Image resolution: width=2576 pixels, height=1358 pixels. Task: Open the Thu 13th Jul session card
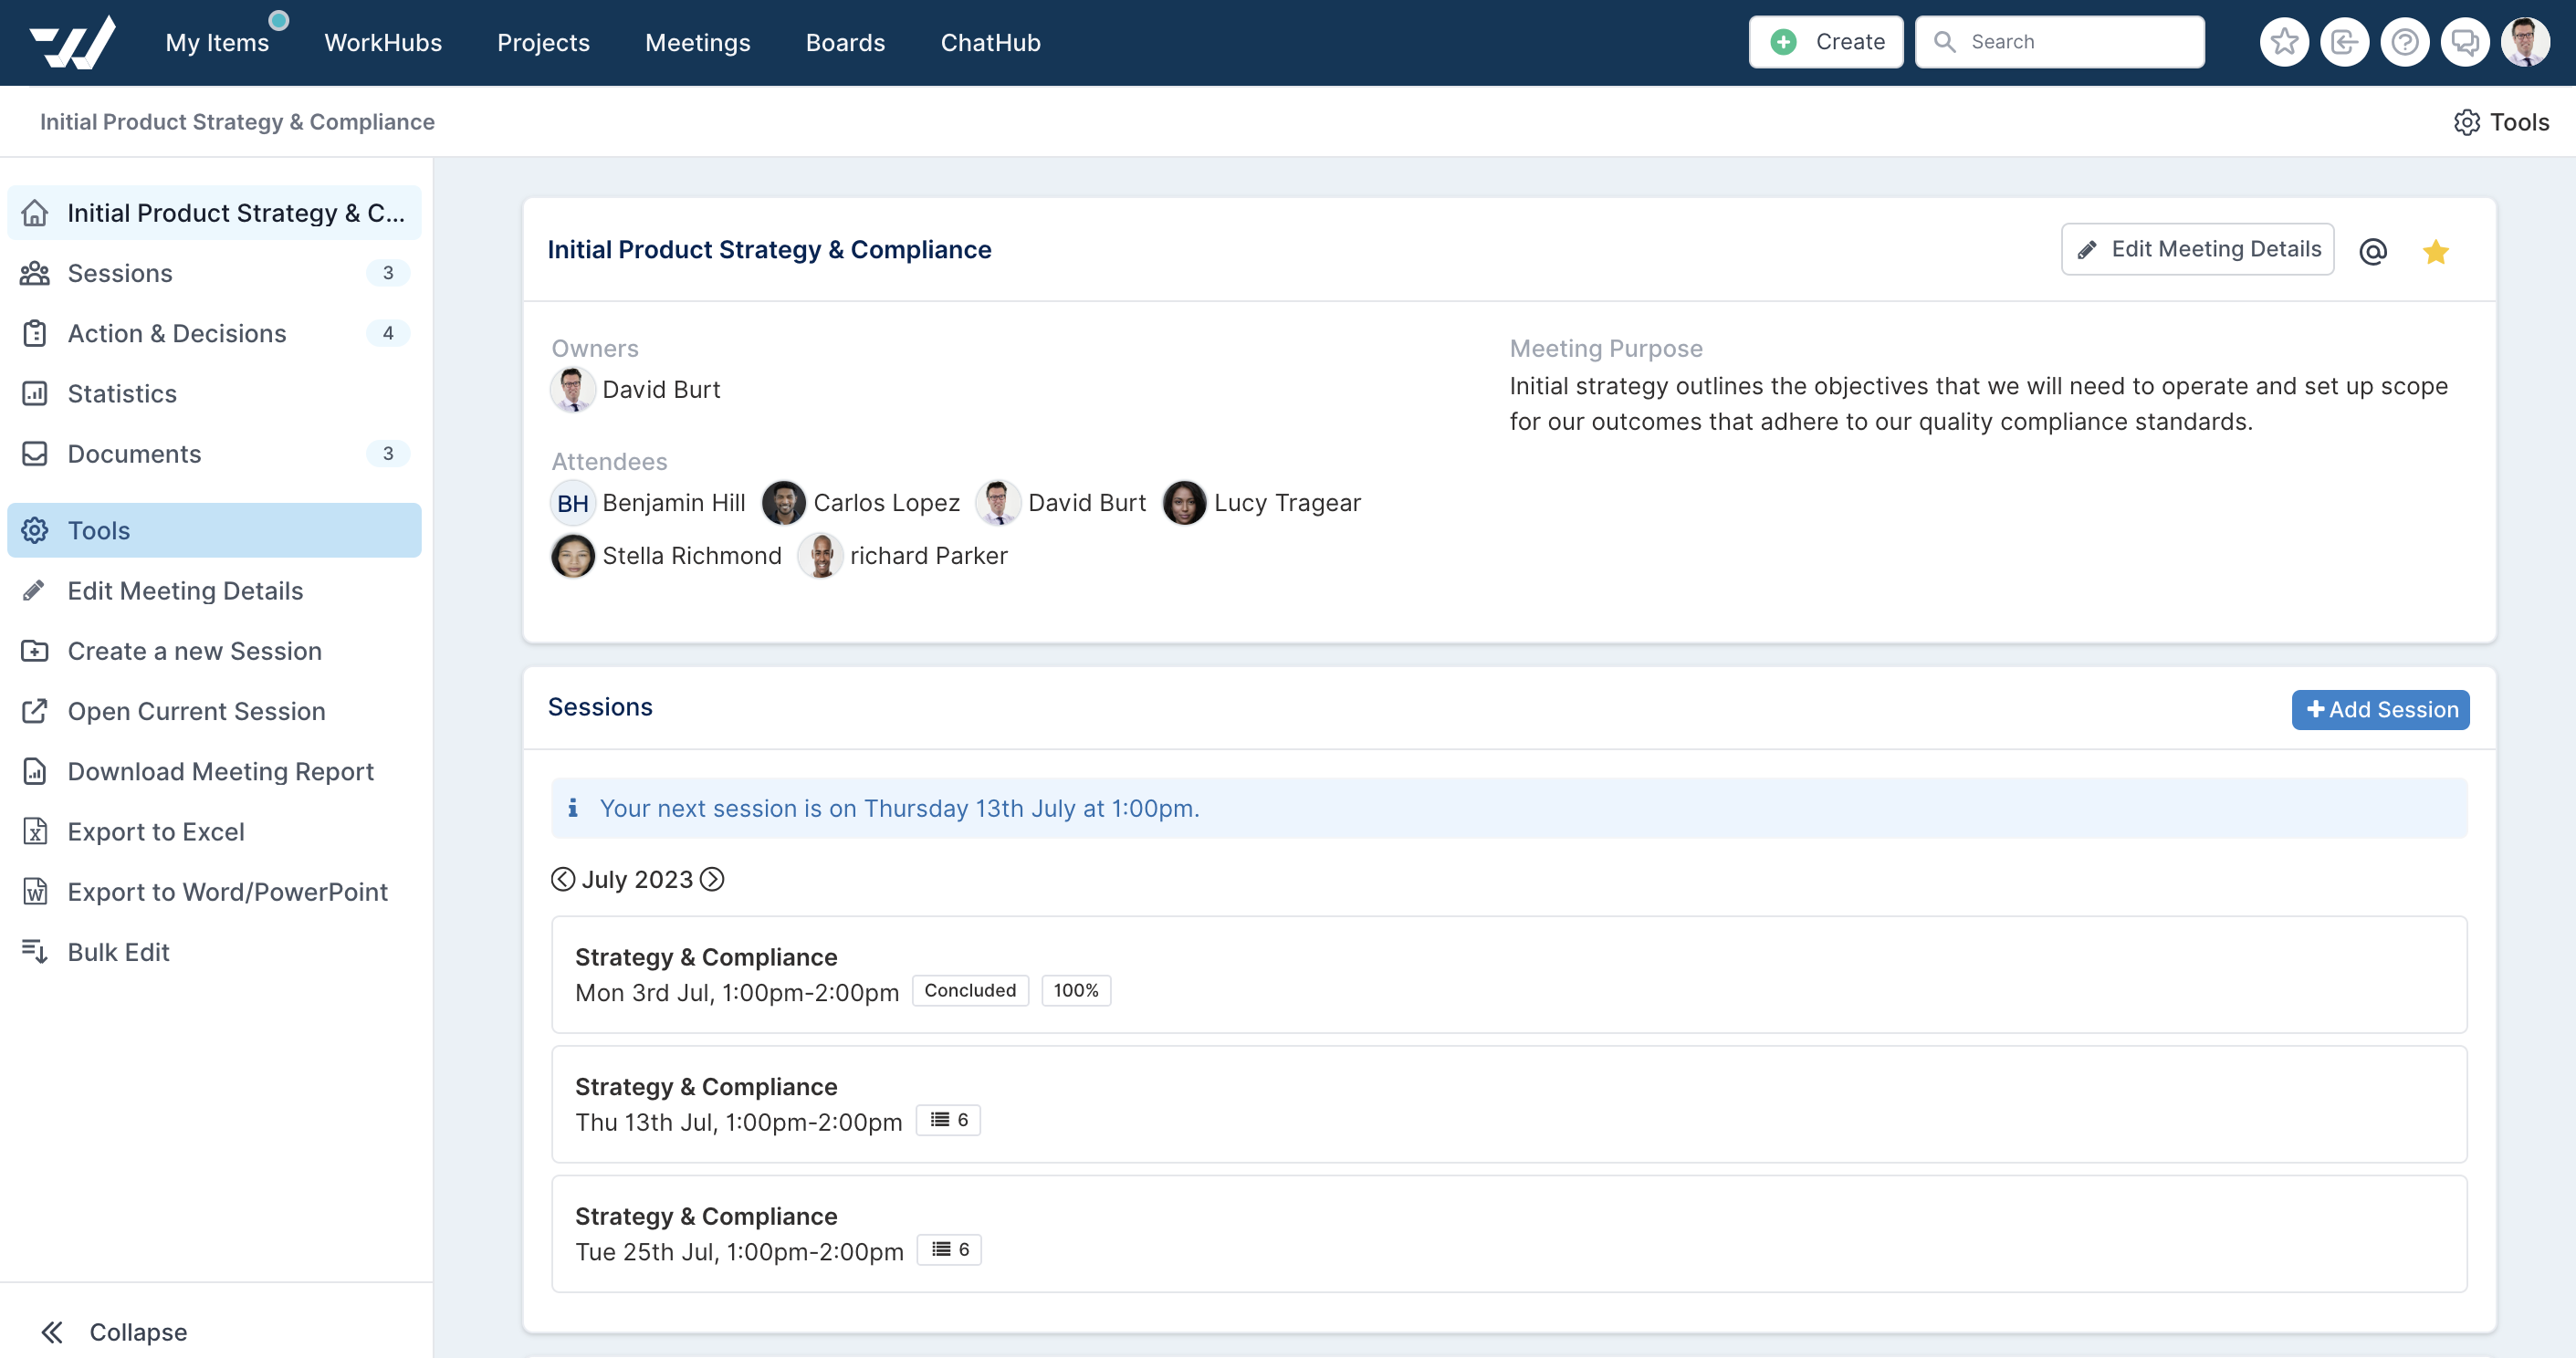coord(1509,1104)
